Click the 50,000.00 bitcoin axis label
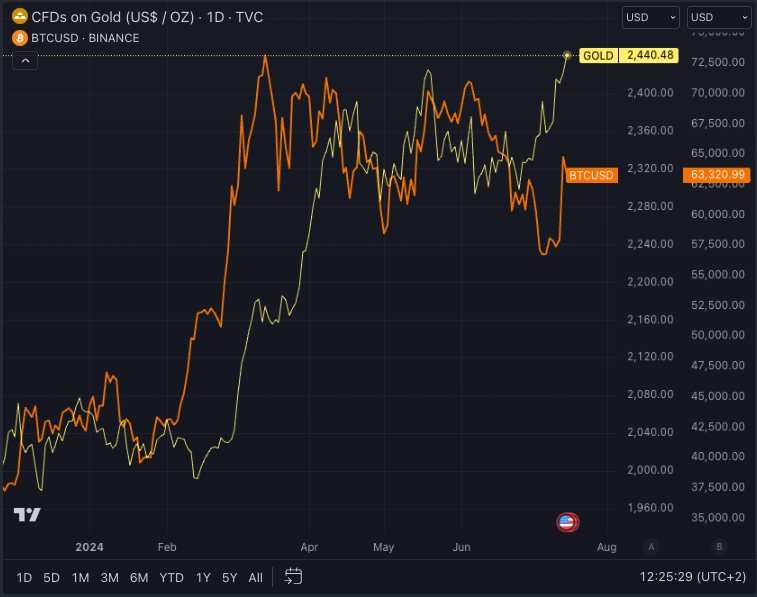The height and width of the screenshot is (597, 757). click(x=717, y=335)
